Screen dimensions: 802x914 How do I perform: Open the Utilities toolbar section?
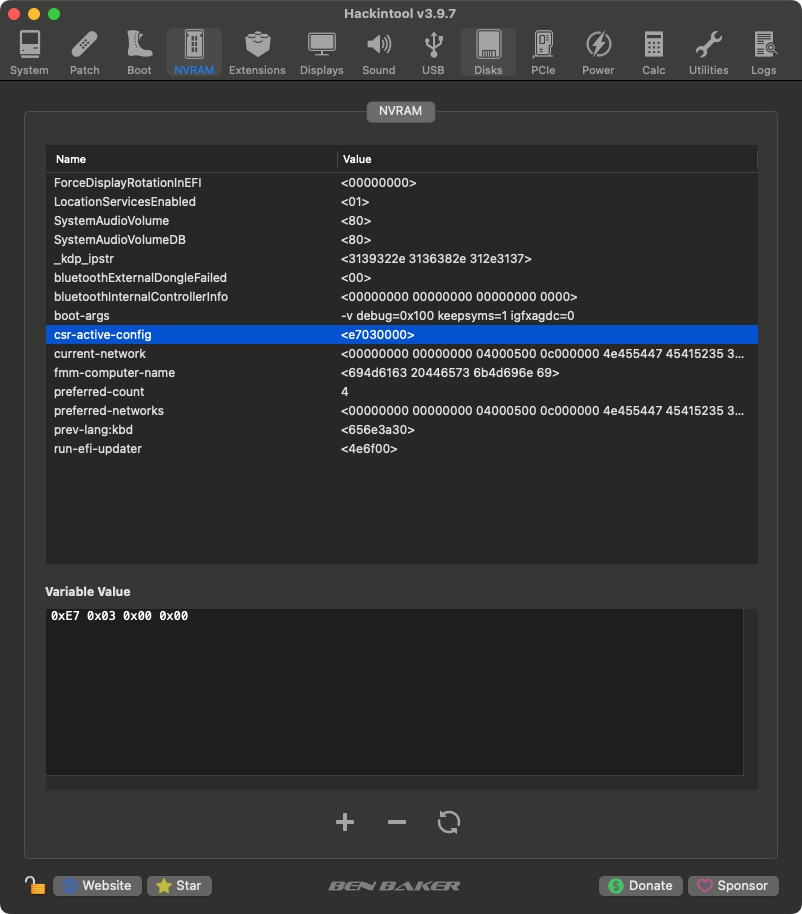coord(709,52)
